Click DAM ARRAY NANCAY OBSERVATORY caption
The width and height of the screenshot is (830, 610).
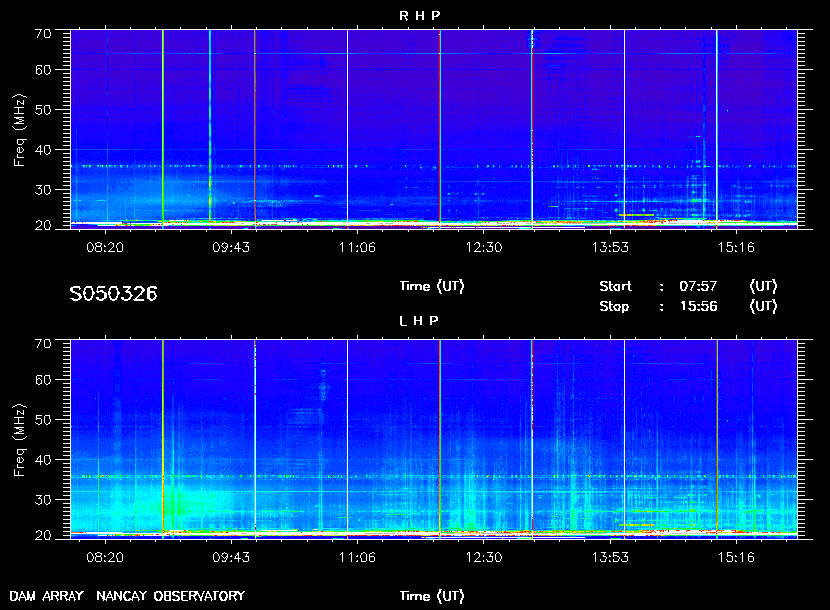(127, 596)
